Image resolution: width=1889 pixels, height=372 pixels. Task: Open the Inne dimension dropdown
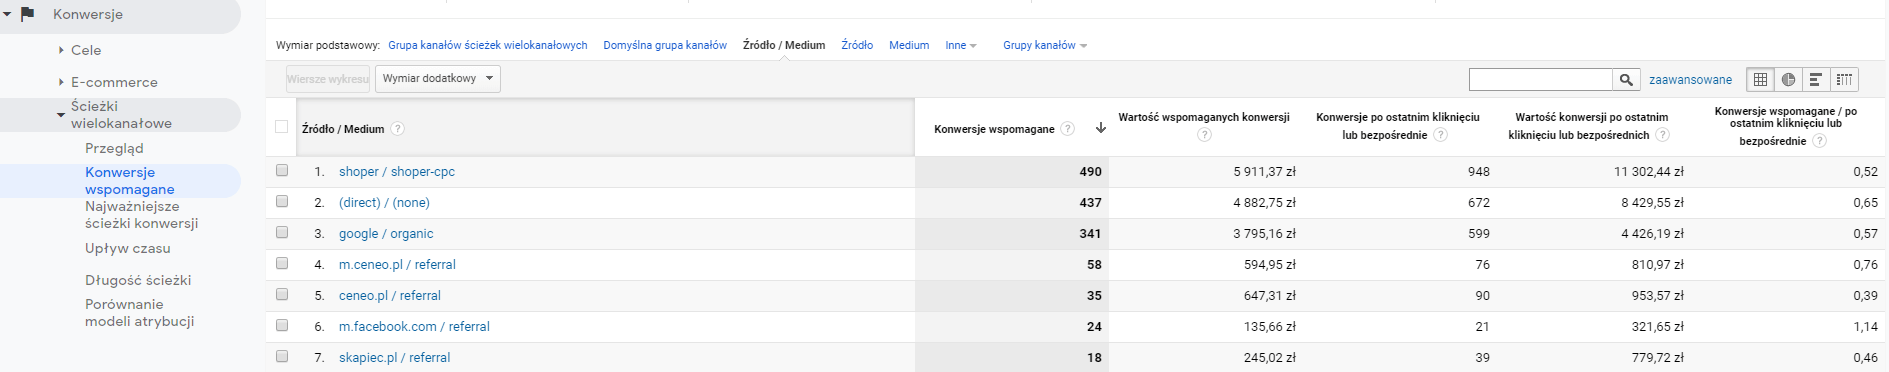960,45
